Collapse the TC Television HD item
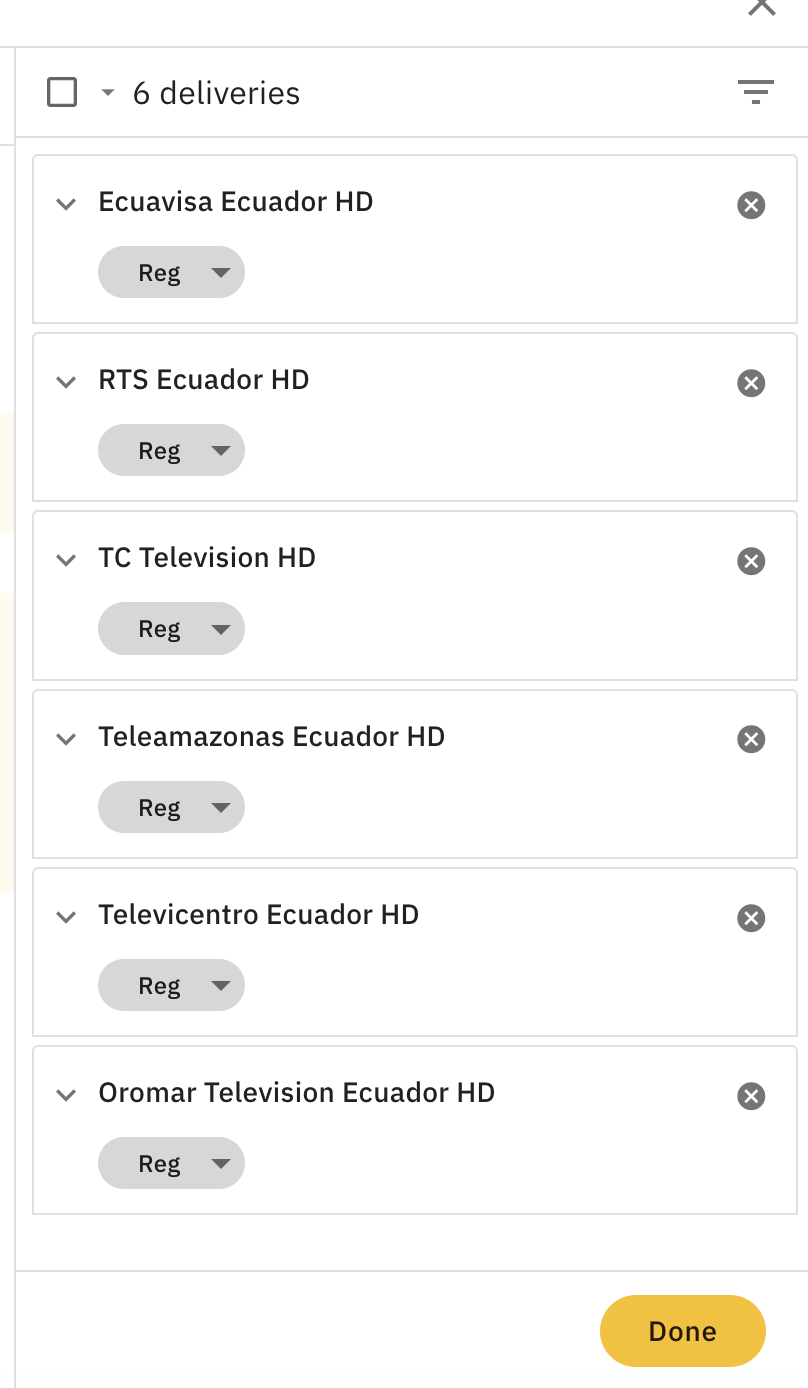This screenshot has height=1388, width=808. coord(66,560)
